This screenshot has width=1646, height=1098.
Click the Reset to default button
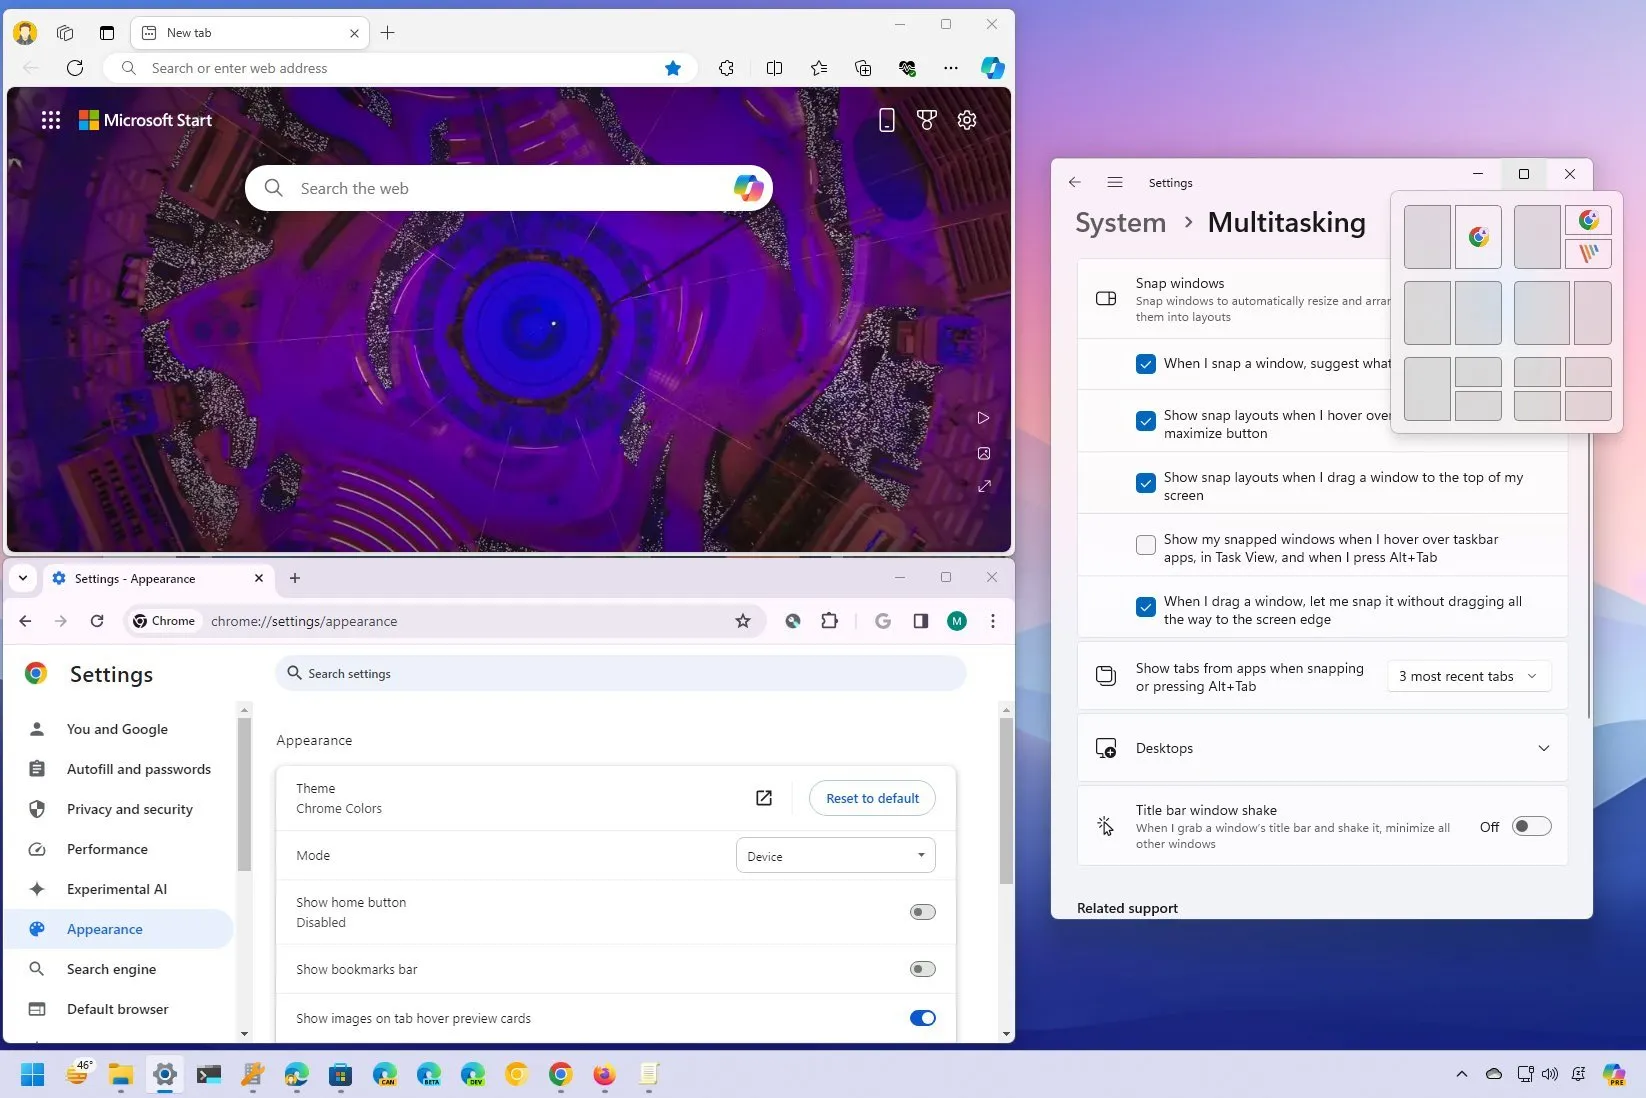[x=871, y=798]
